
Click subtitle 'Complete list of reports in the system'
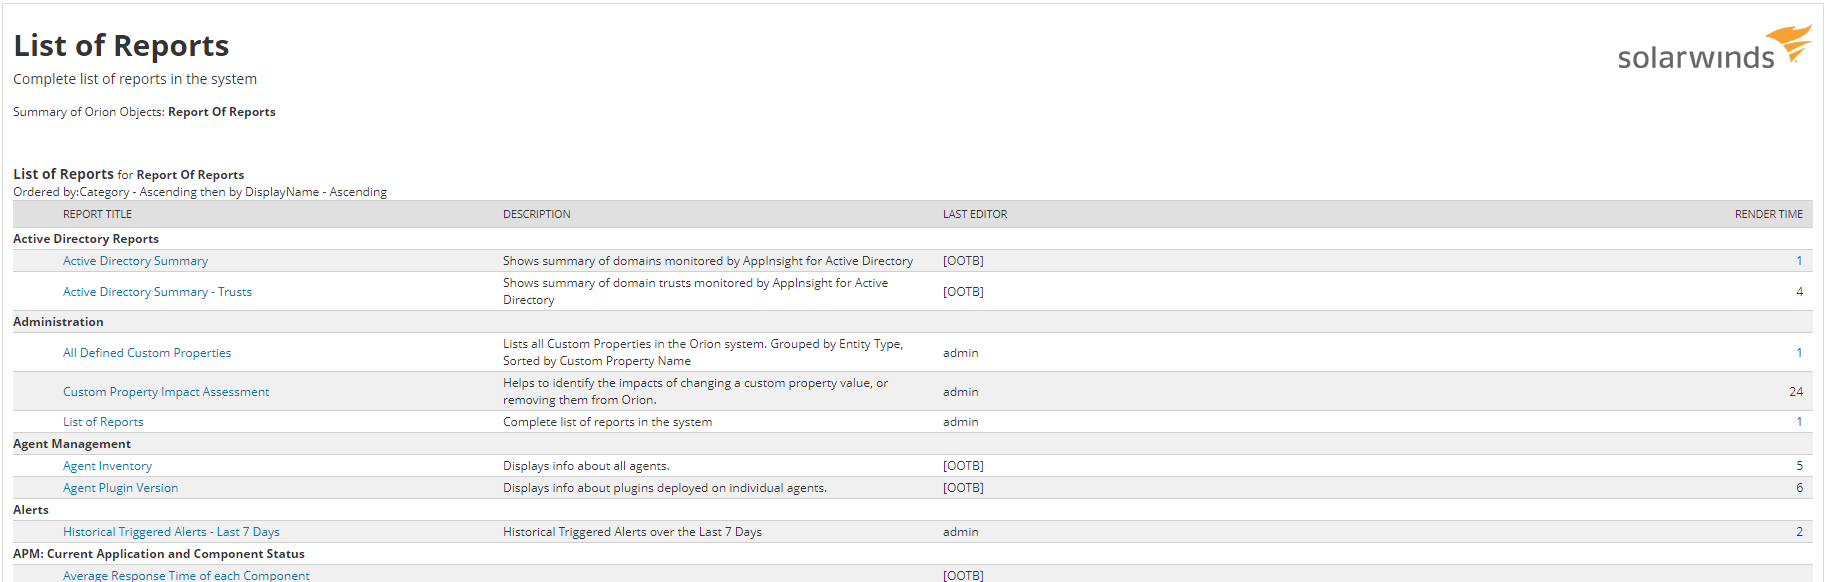pyautogui.click(x=135, y=79)
